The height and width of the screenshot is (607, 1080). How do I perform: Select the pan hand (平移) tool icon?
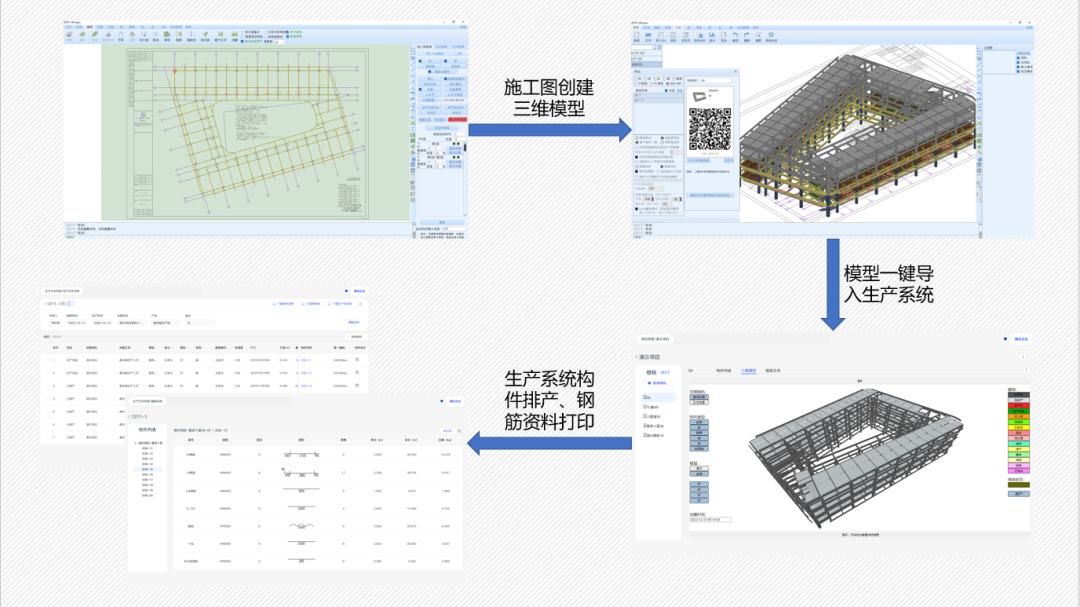pyautogui.click(x=121, y=37)
